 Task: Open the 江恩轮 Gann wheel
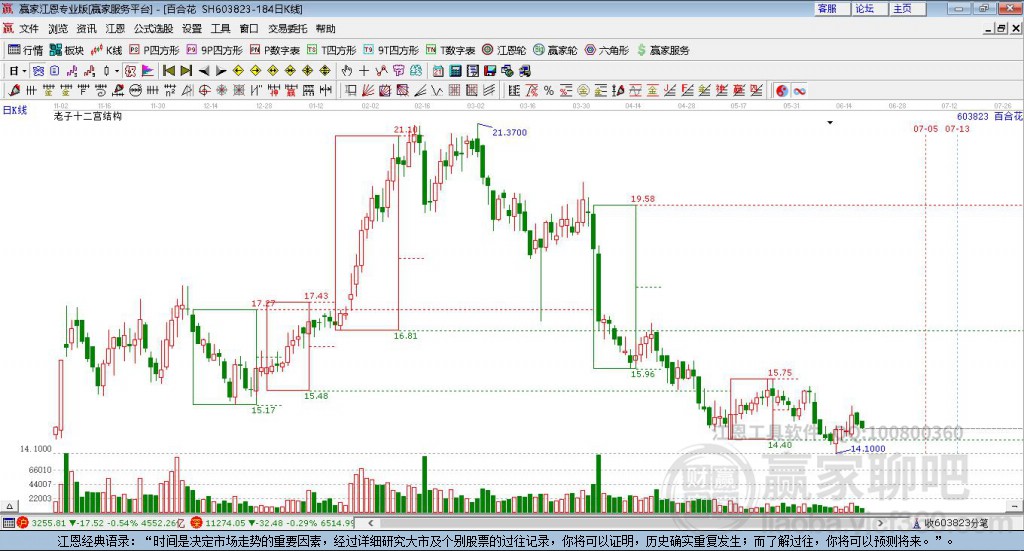tap(504, 50)
